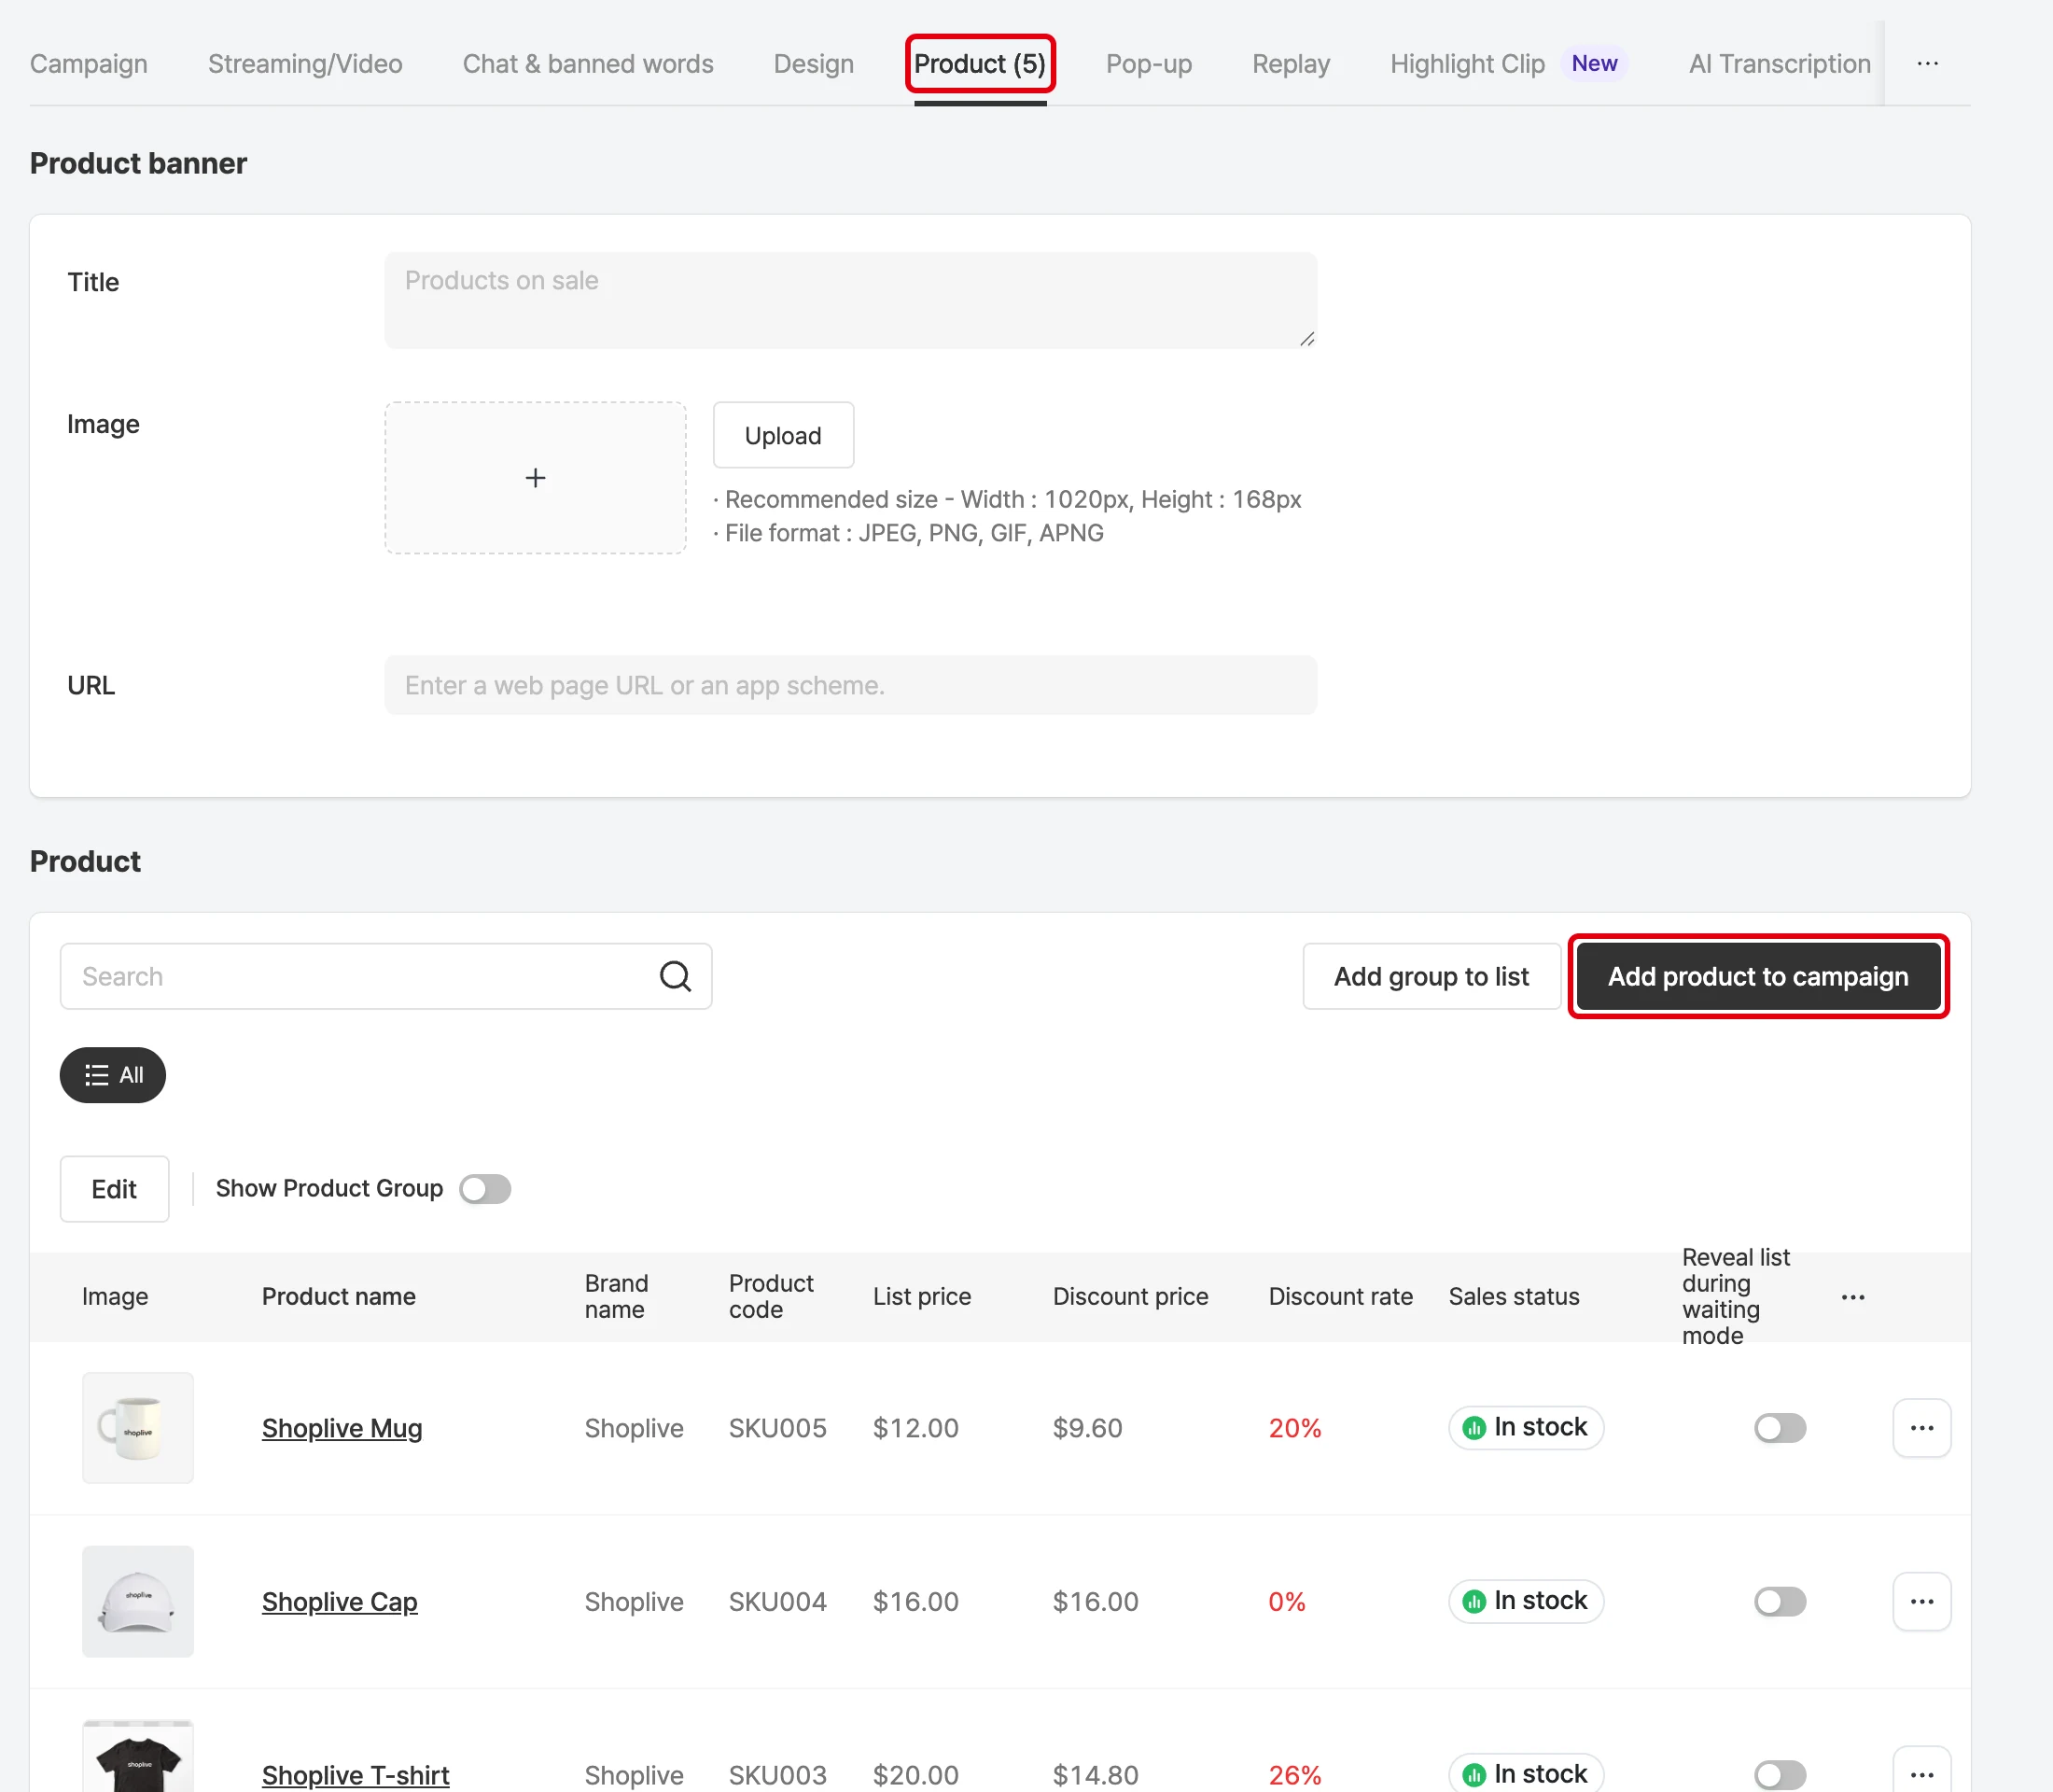
Task: Click In stock status for Shoplive Cap
Action: click(1526, 1600)
